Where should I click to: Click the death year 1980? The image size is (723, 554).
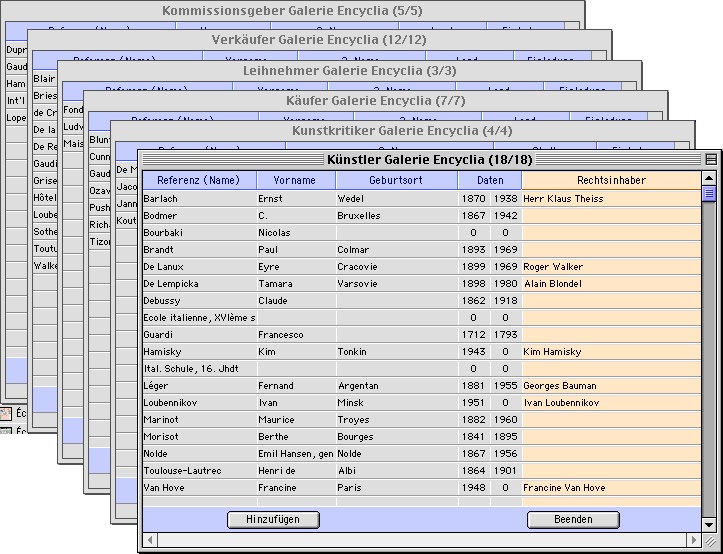[505, 284]
